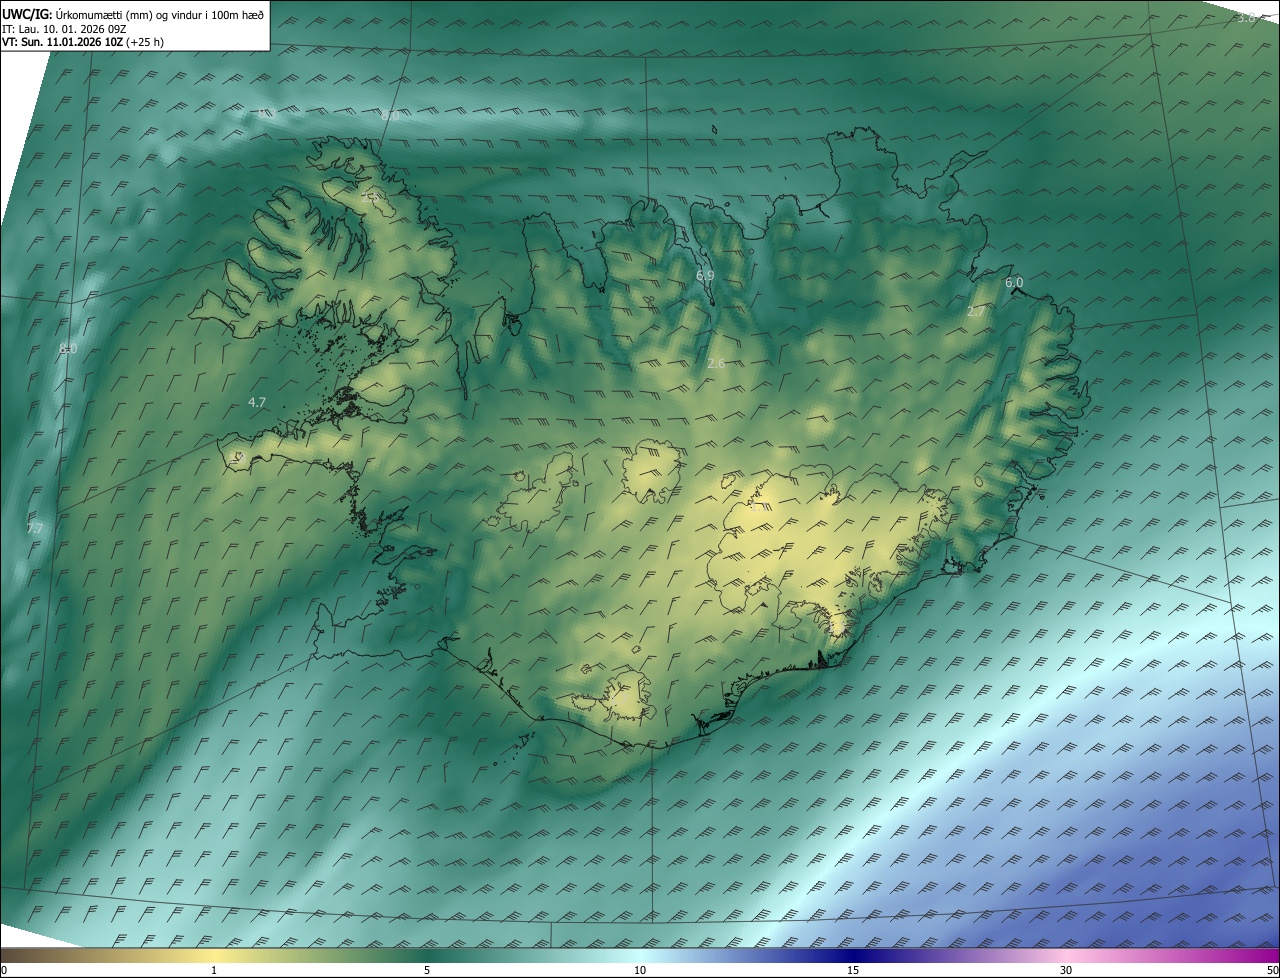This screenshot has width=1280, height=978.
Task: Click the 8.0 label next to 8.3
Action: pos(390,115)
